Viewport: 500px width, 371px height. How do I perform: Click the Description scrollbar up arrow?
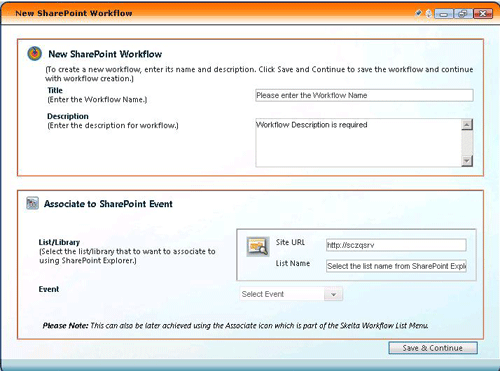coord(467,125)
